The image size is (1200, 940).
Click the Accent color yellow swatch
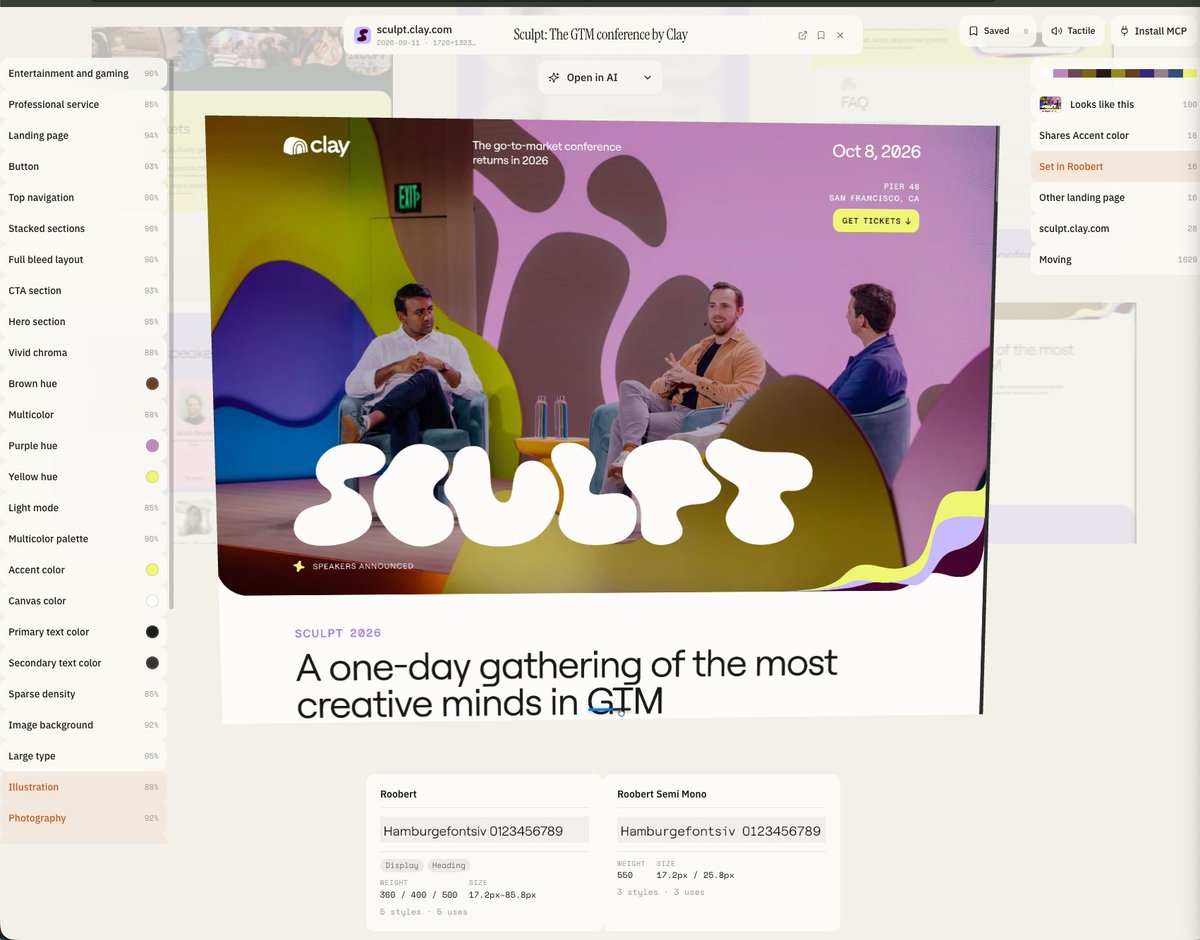click(152, 570)
